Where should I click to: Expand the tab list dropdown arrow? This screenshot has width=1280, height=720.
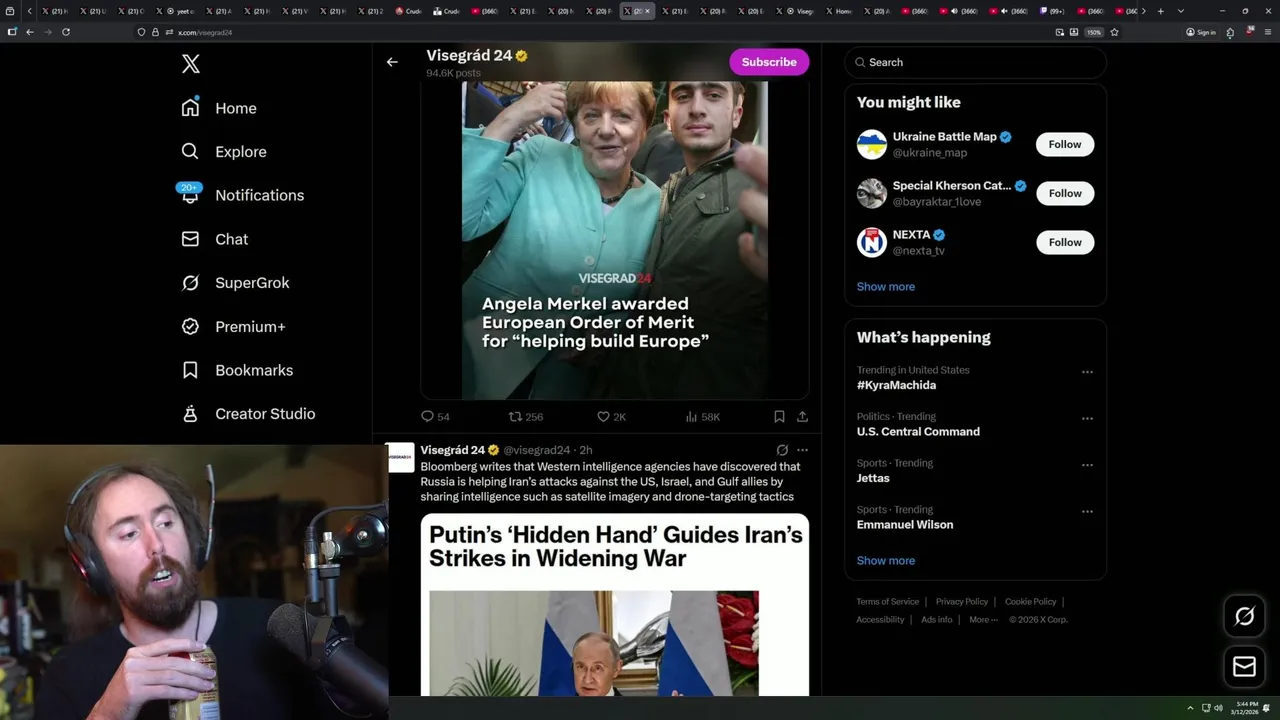[x=1181, y=11]
